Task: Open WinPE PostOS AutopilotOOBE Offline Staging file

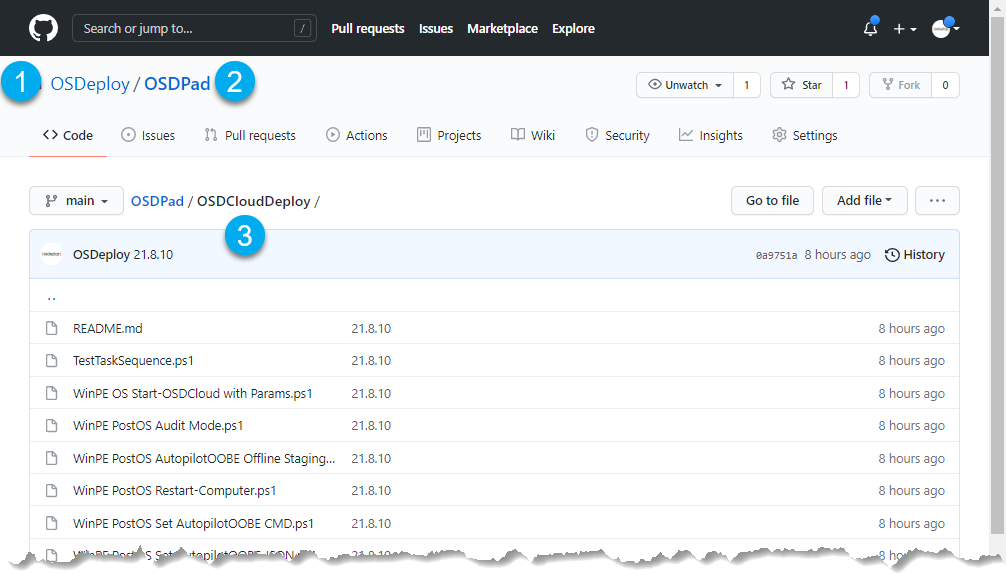Action: coord(204,458)
